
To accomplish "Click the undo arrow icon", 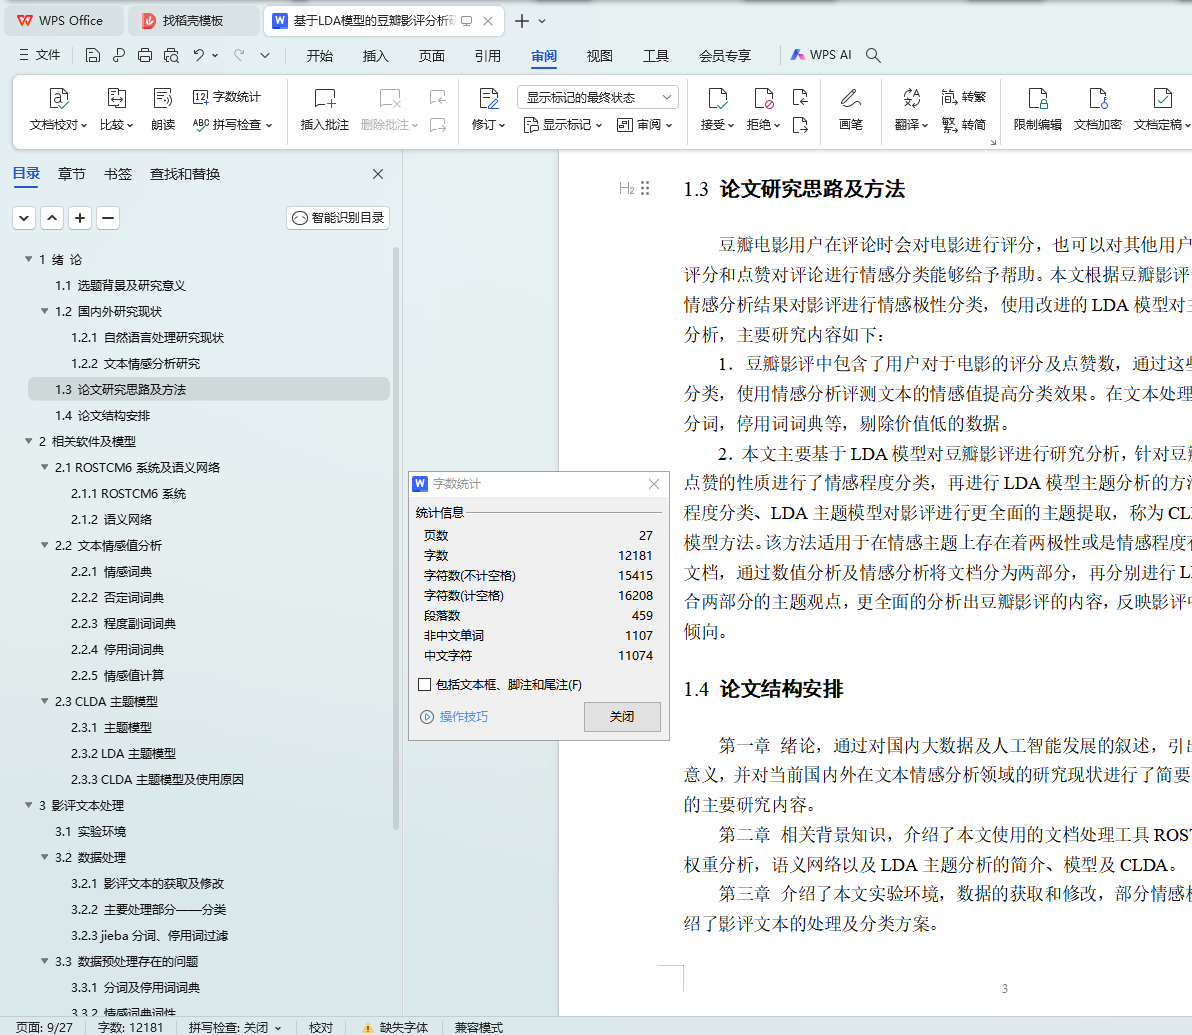I will coord(198,55).
